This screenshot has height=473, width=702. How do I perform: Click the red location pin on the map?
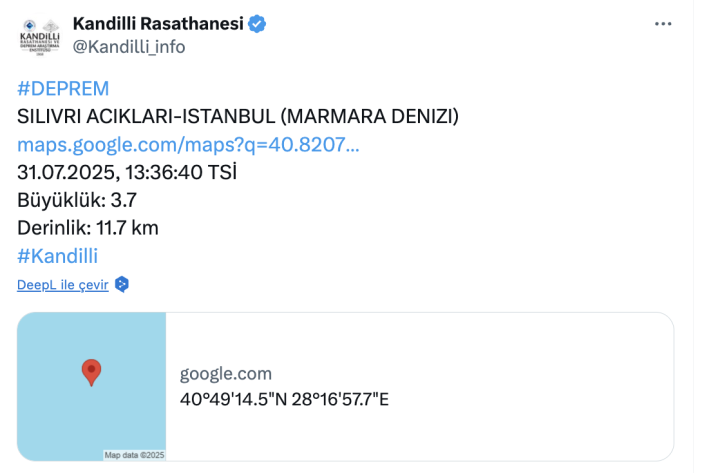coord(91,372)
